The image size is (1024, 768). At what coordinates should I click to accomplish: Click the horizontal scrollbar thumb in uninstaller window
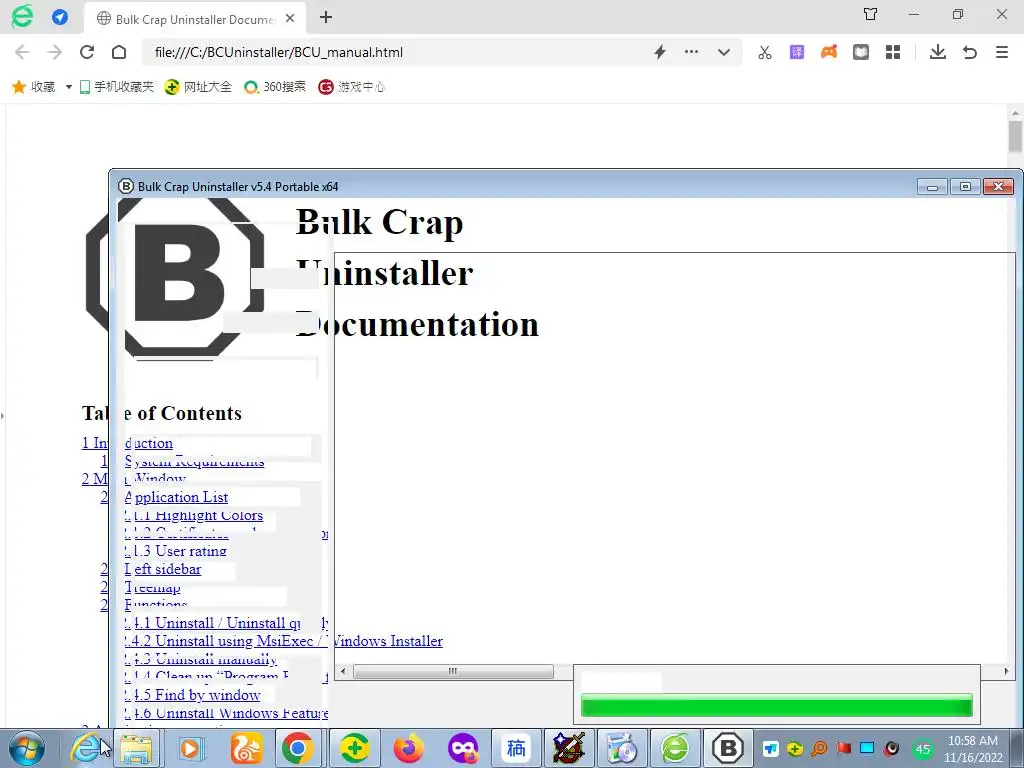(x=453, y=671)
